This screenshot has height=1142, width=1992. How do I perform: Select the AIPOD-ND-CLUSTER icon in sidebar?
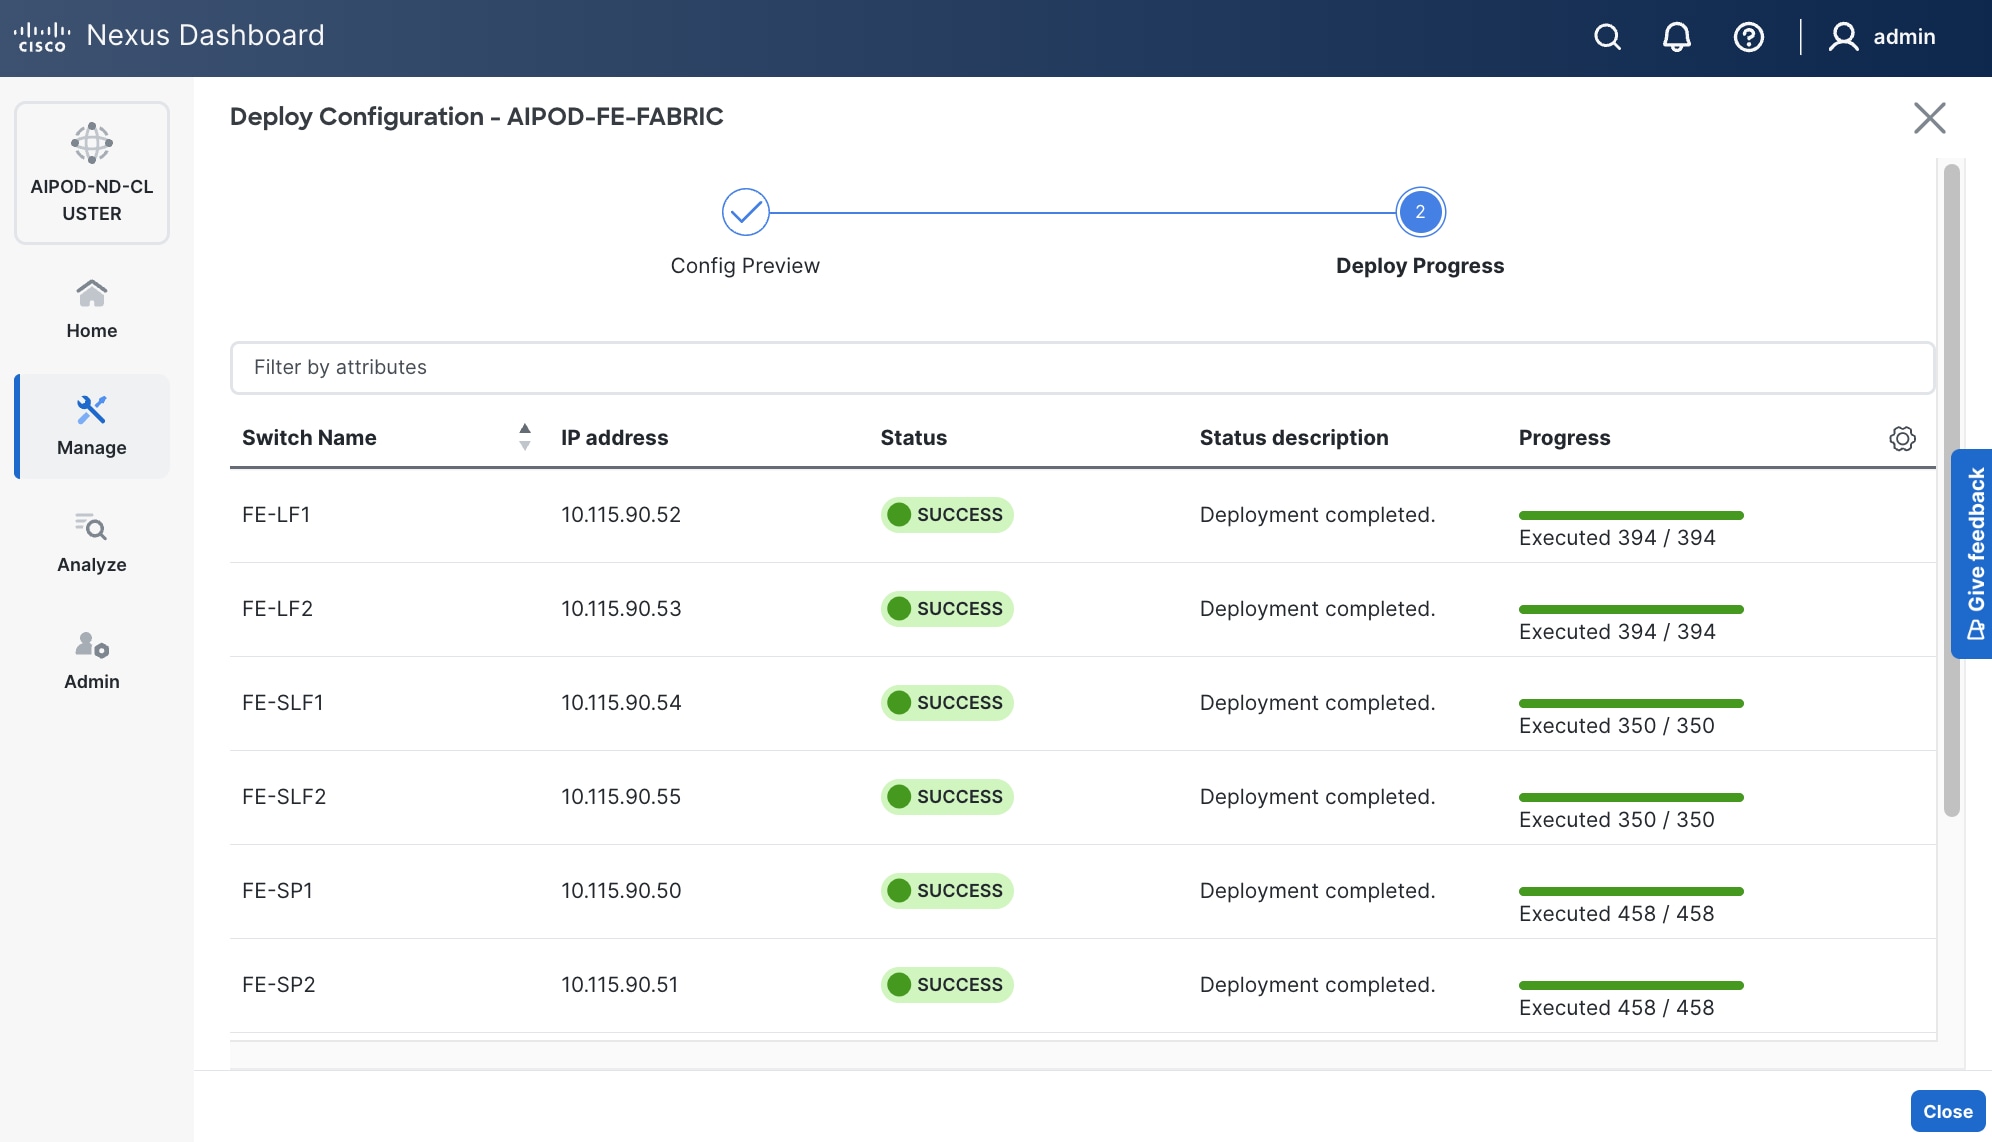click(x=91, y=143)
